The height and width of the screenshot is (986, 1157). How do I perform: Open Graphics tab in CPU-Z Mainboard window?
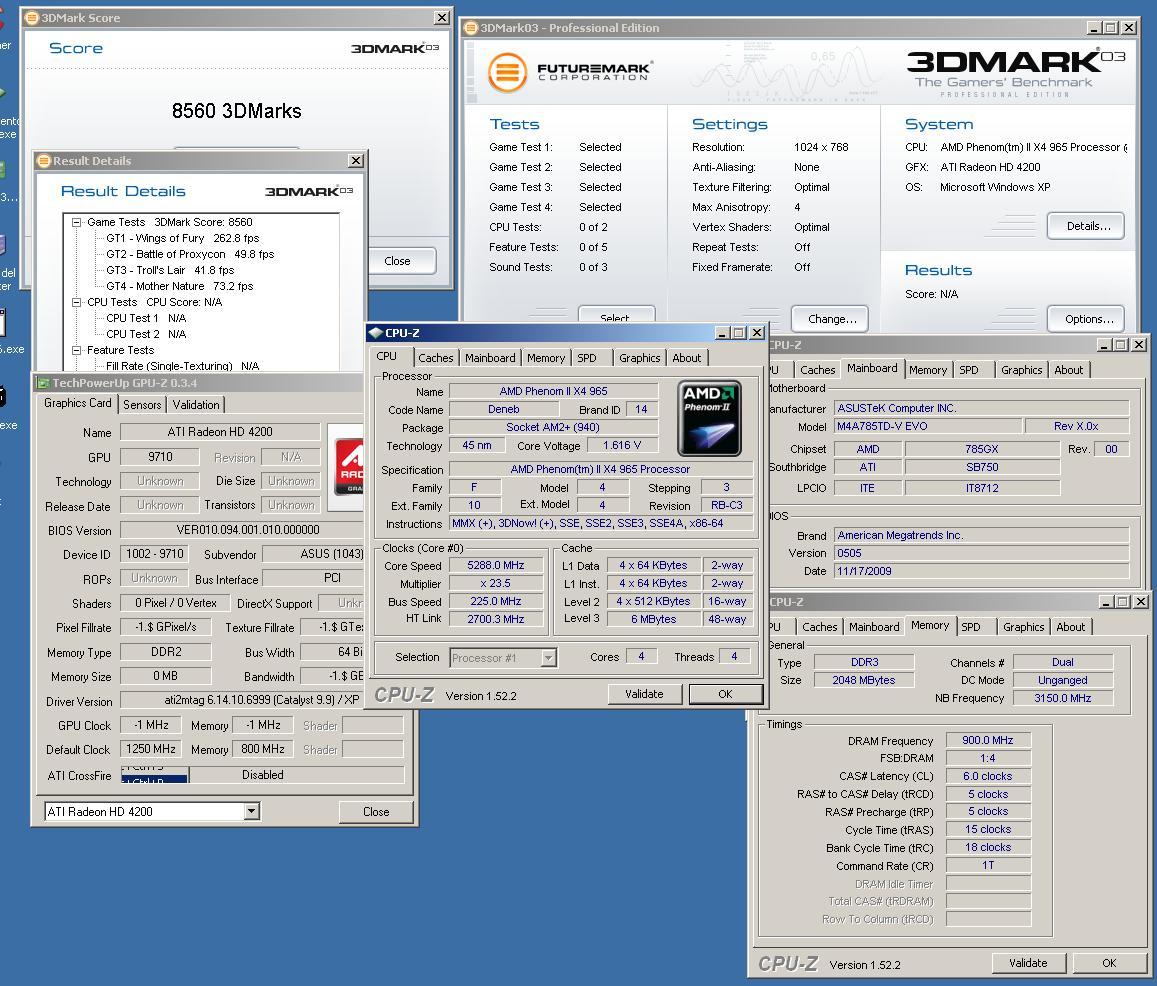pyautogui.click(x=1022, y=370)
